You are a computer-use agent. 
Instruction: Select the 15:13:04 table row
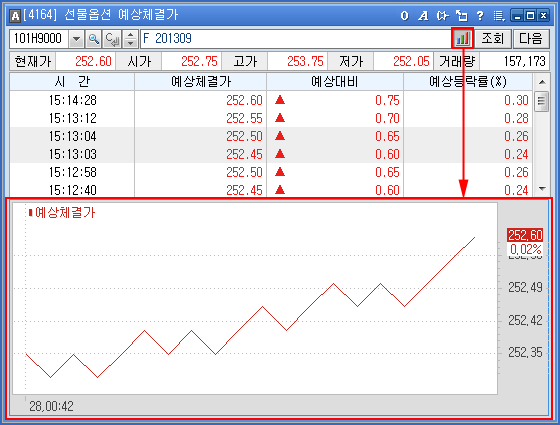pos(271,136)
